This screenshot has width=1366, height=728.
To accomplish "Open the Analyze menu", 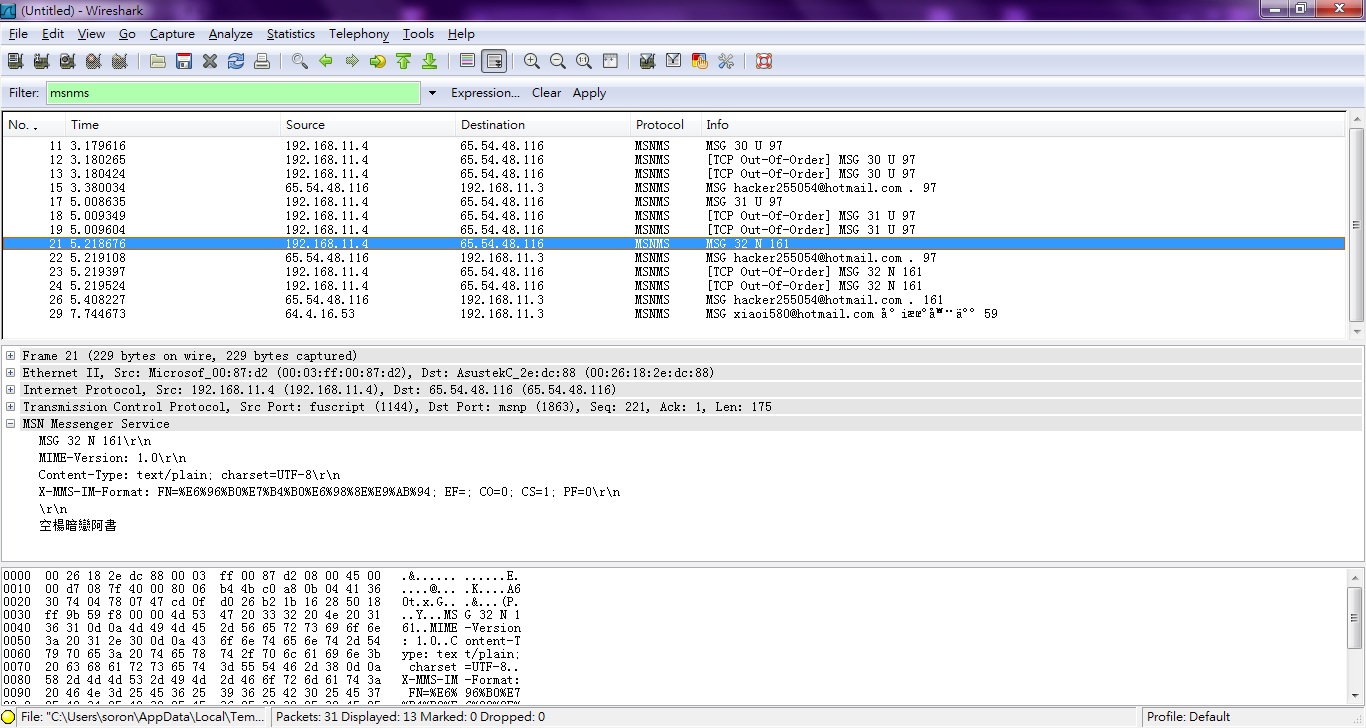I will point(230,34).
